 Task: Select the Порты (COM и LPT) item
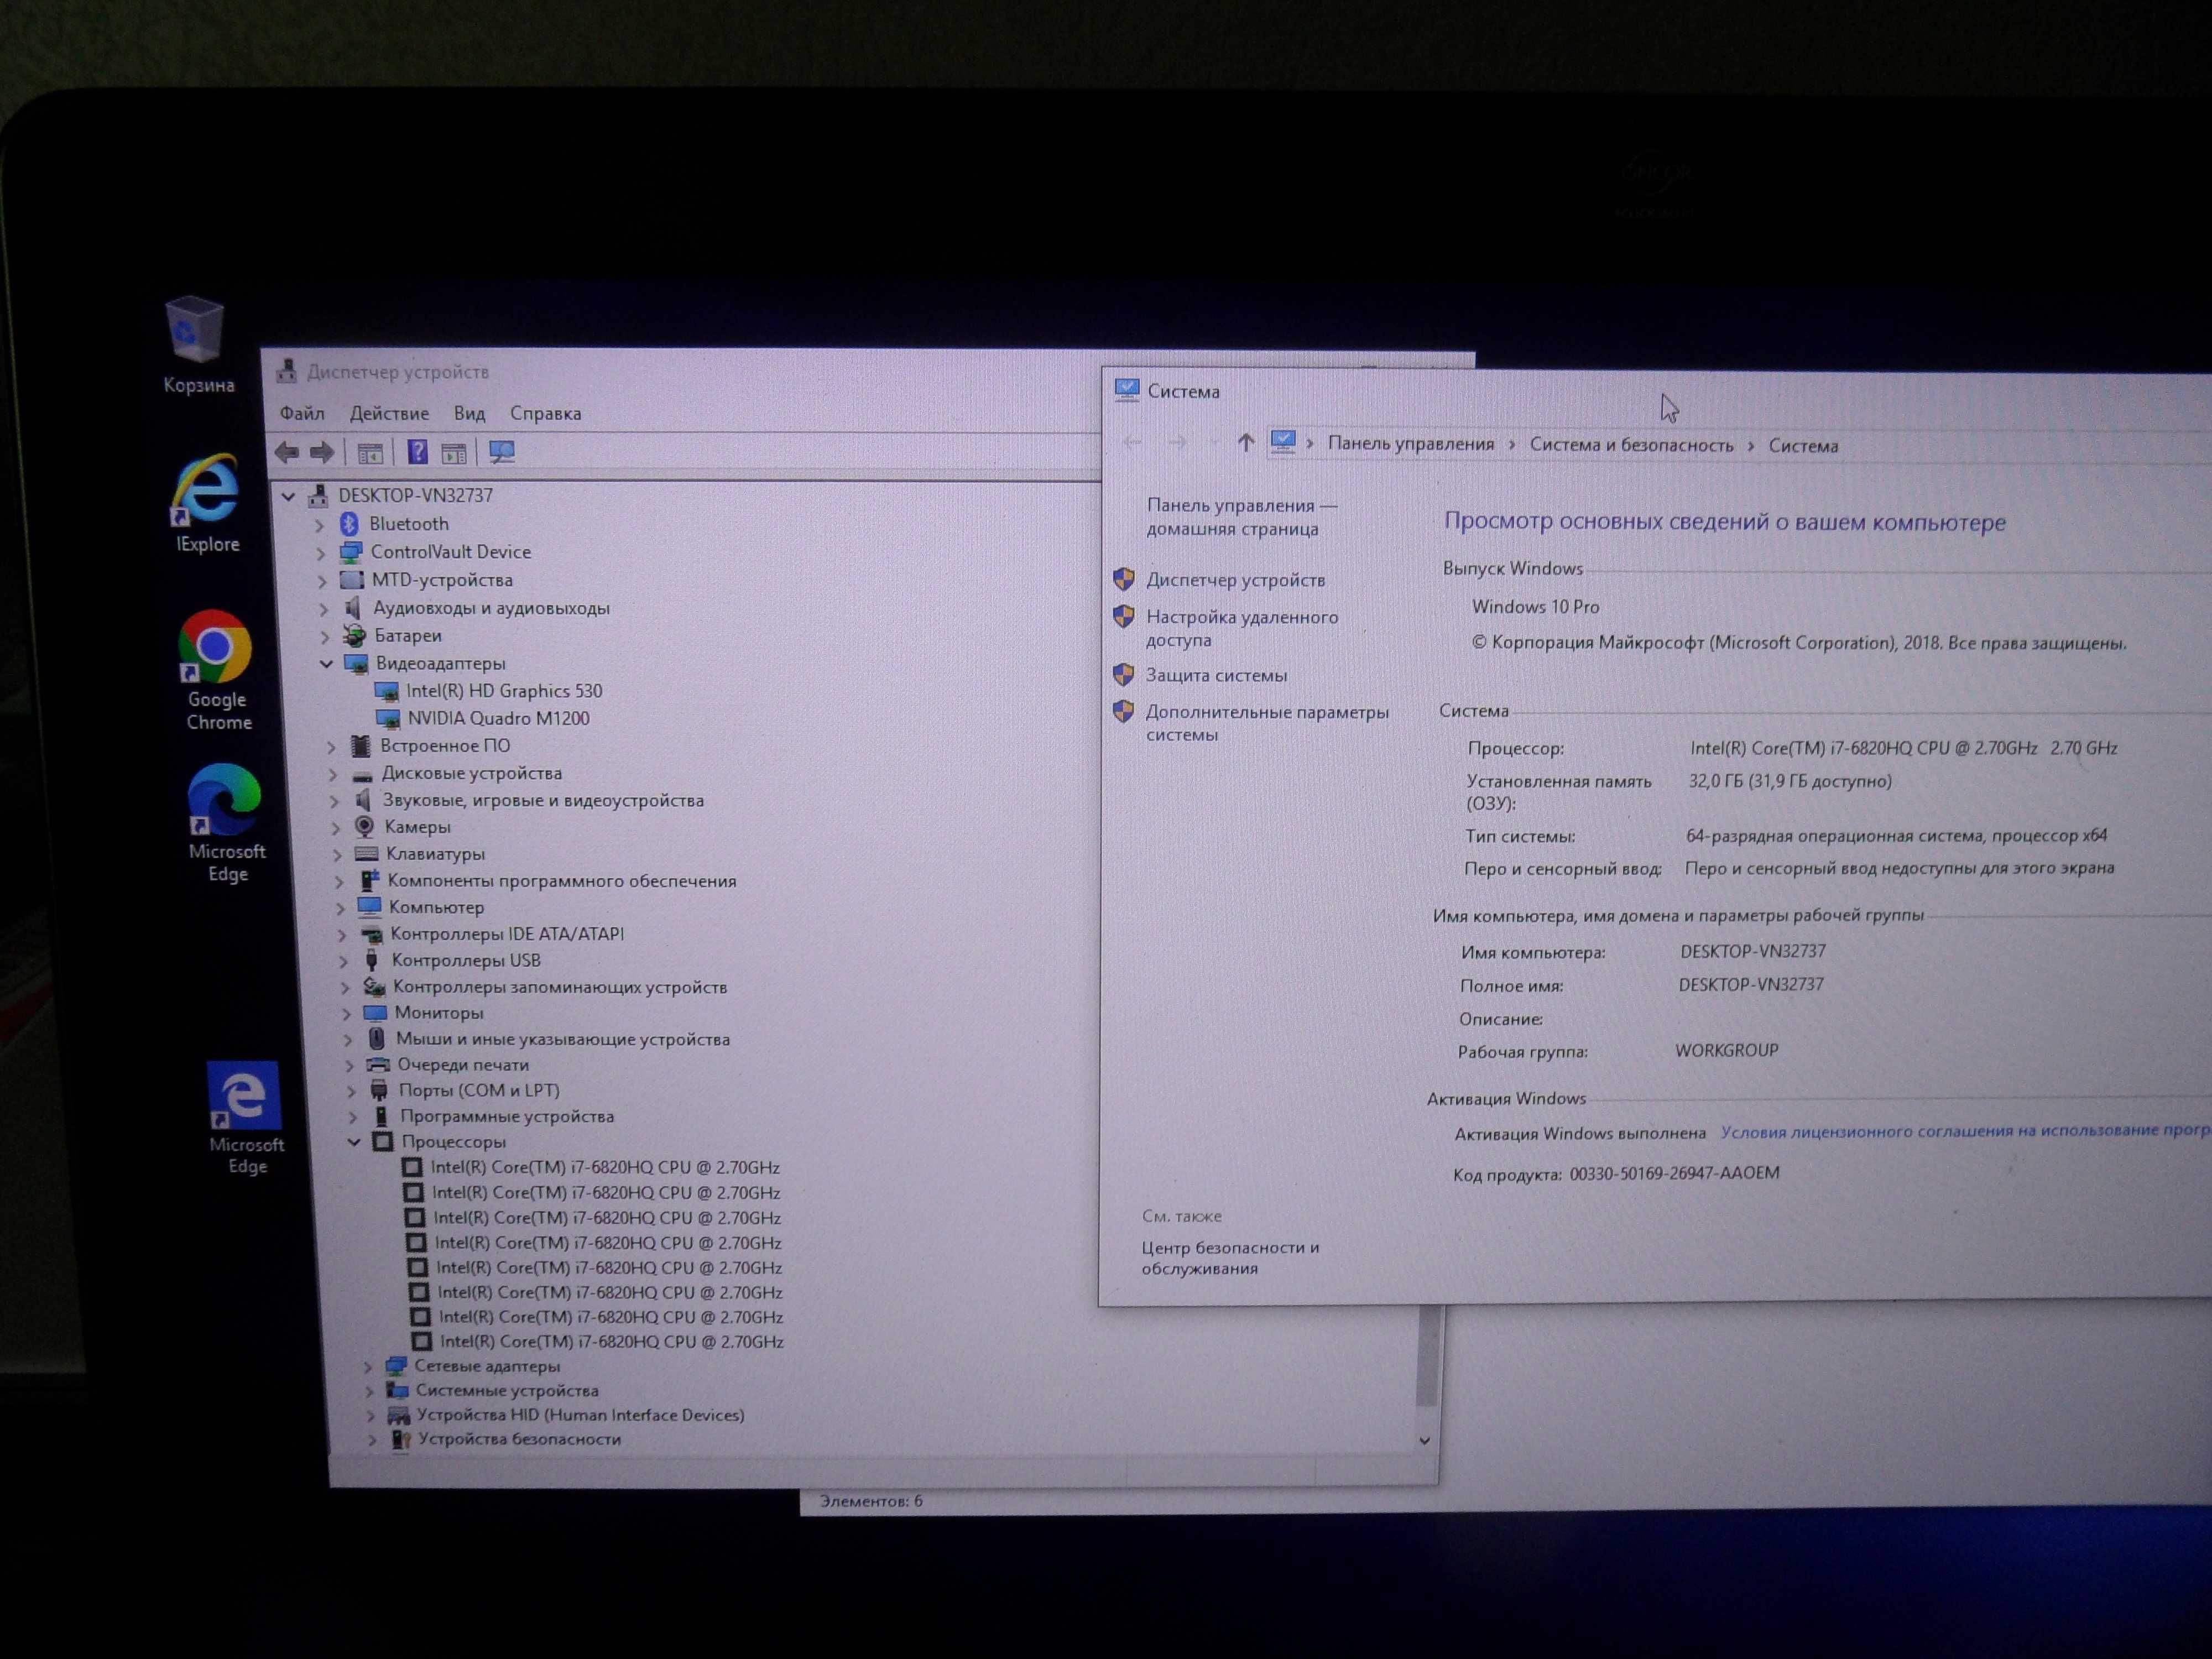point(478,1090)
